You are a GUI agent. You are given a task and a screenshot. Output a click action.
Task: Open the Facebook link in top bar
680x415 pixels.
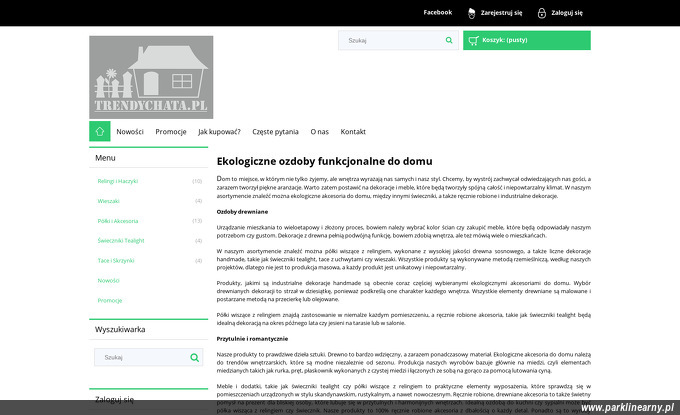[438, 13]
